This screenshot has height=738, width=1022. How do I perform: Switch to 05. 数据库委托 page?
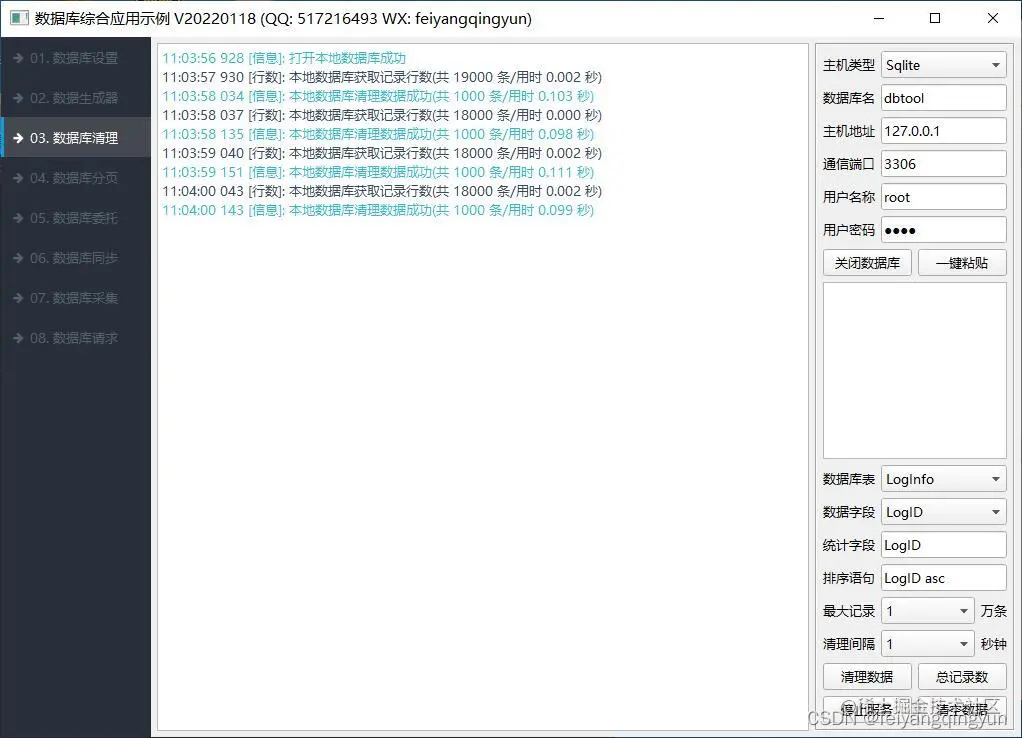75,218
